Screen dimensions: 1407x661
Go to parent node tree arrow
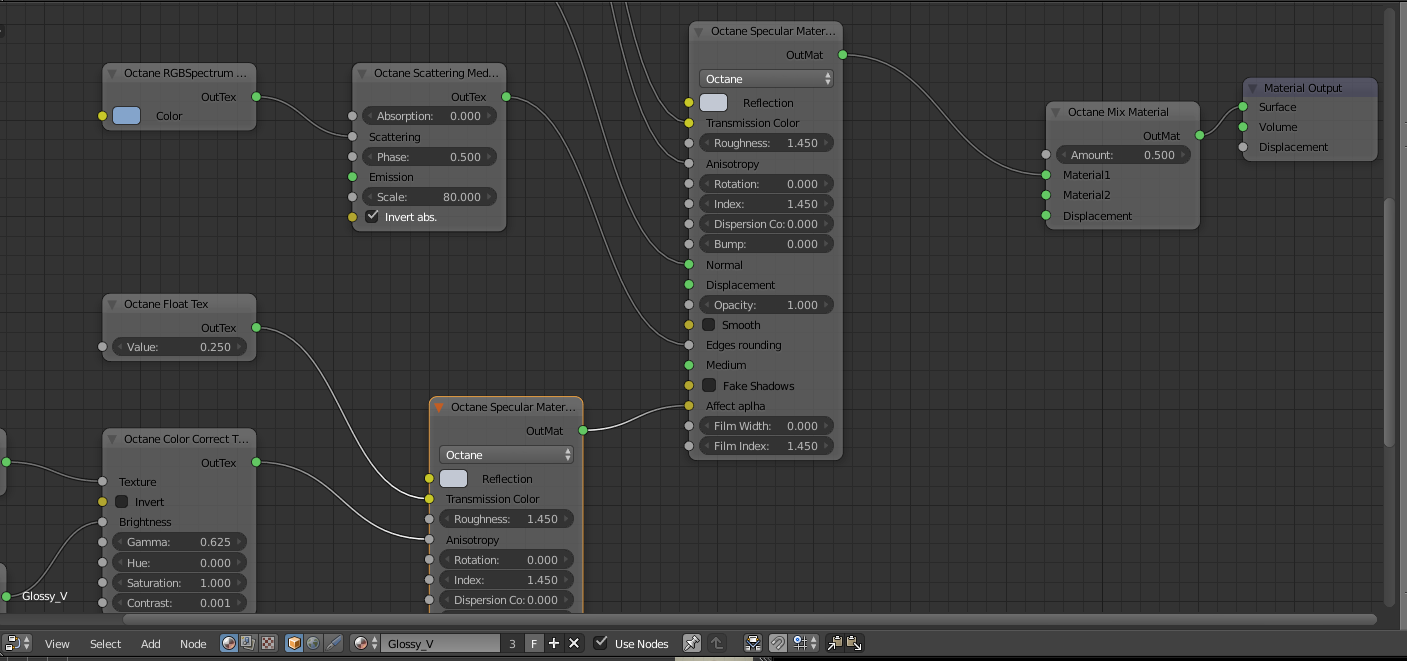716,643
